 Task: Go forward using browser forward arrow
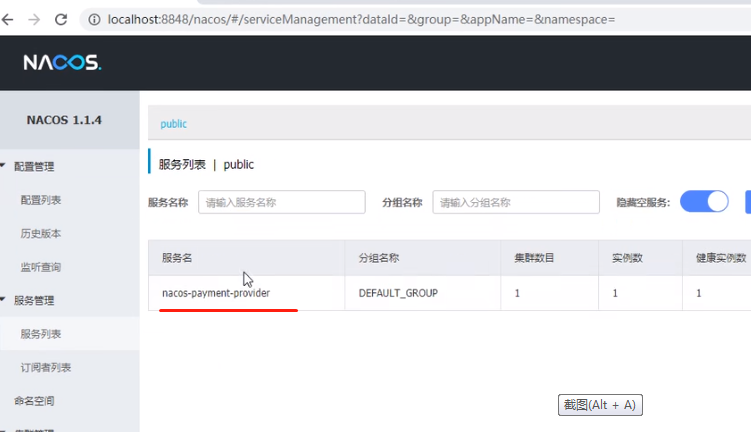pyautogui.click(x=34, y=20)
